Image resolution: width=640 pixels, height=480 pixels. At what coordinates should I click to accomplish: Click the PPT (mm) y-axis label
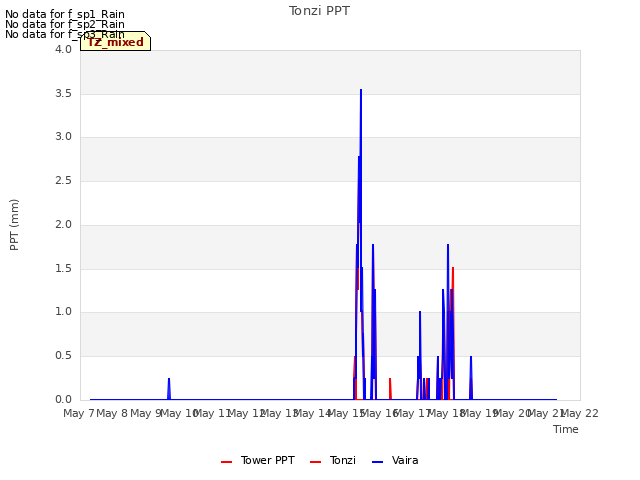pyautogui.click(x=14, y=225)
